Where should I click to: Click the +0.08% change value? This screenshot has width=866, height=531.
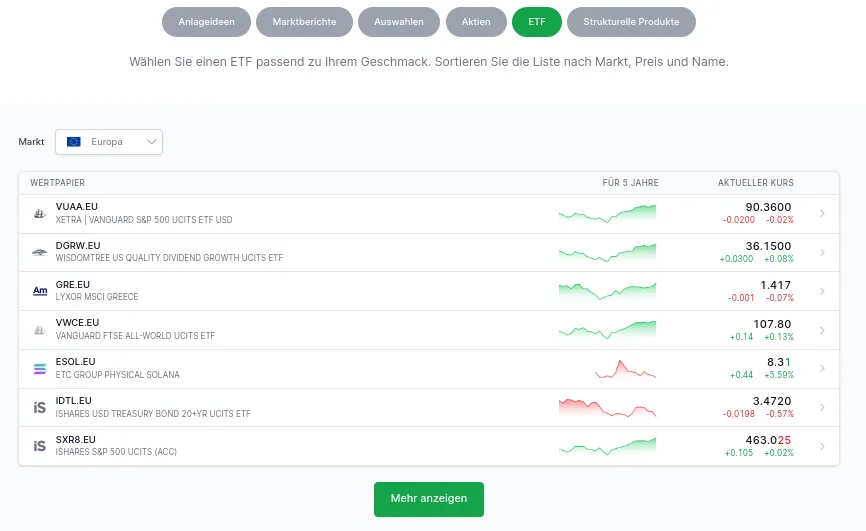(x=779, y=259)
